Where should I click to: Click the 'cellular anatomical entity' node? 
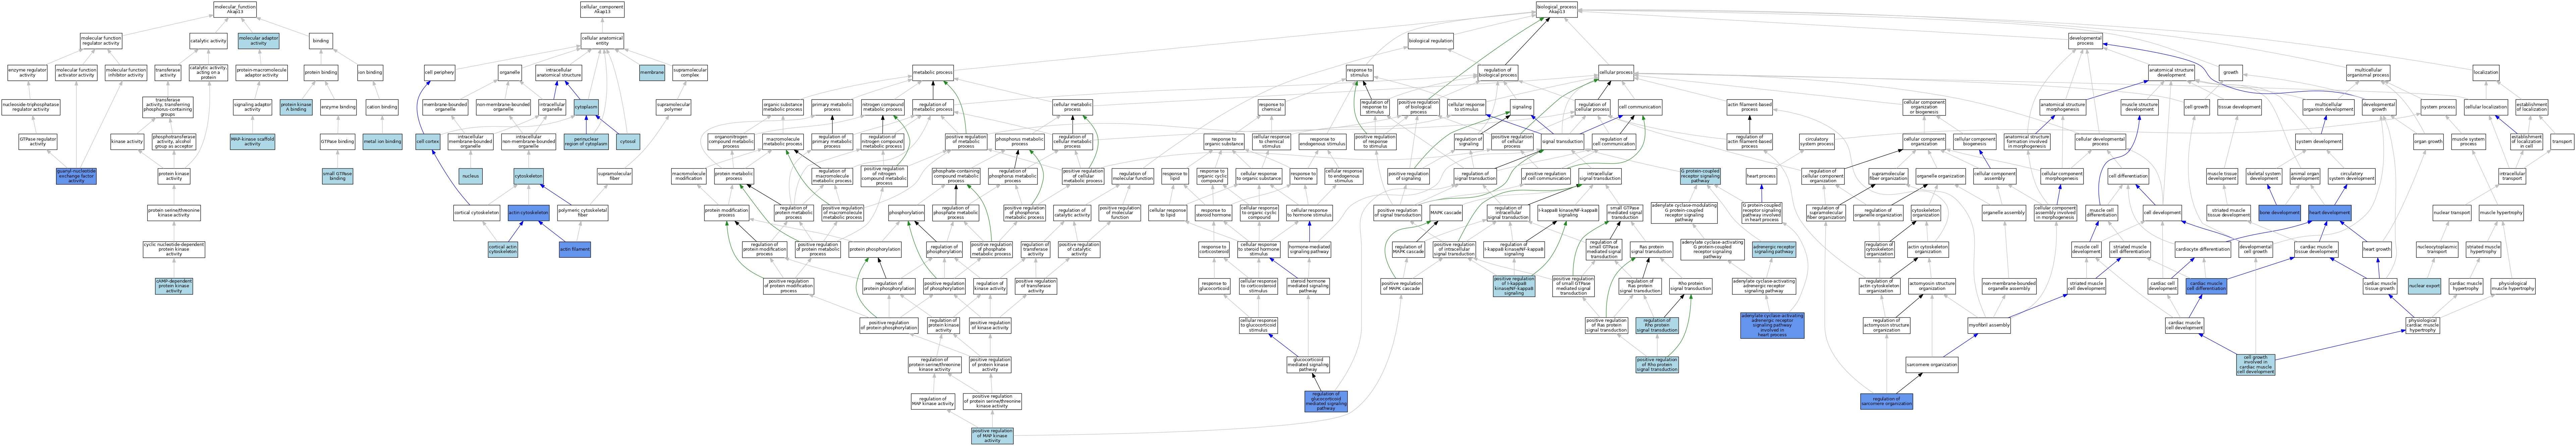pos(602,41)
